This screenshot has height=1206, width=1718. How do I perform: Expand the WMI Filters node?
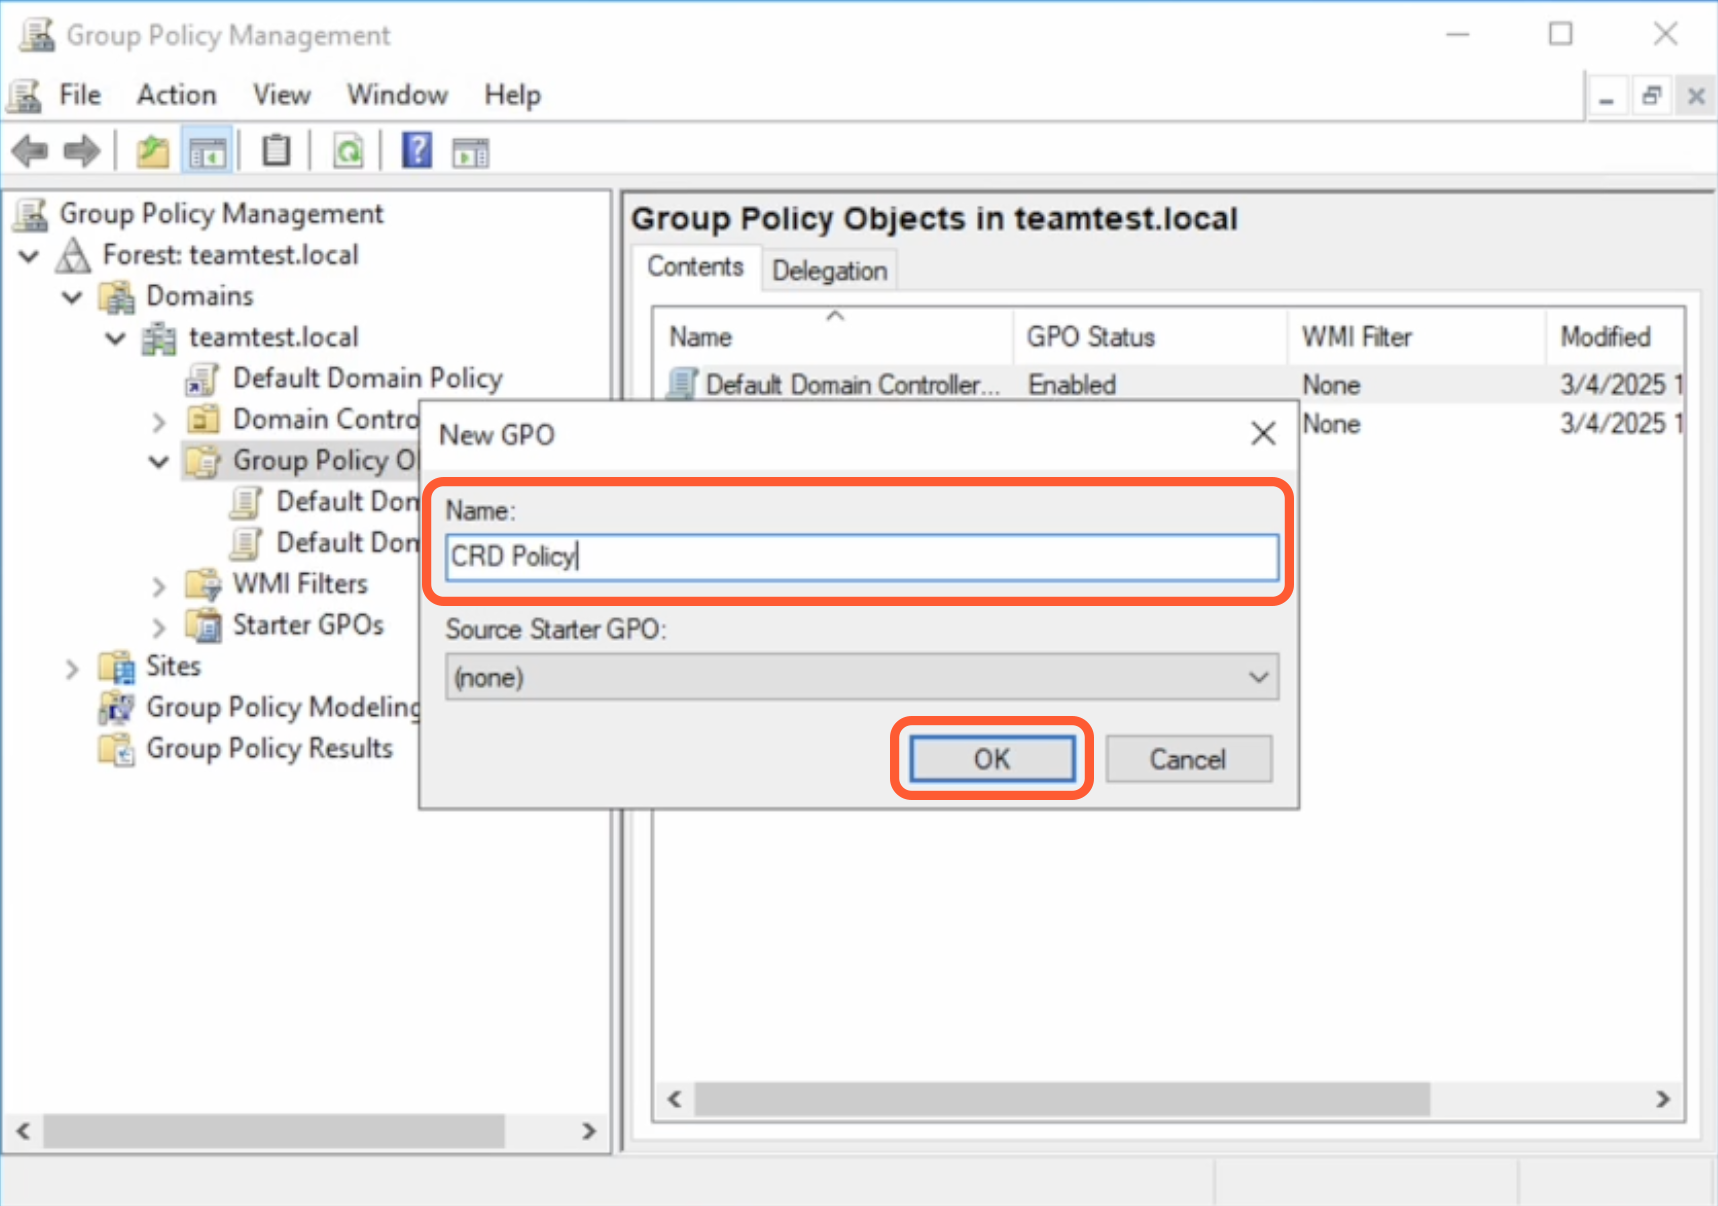click(159, 586)
